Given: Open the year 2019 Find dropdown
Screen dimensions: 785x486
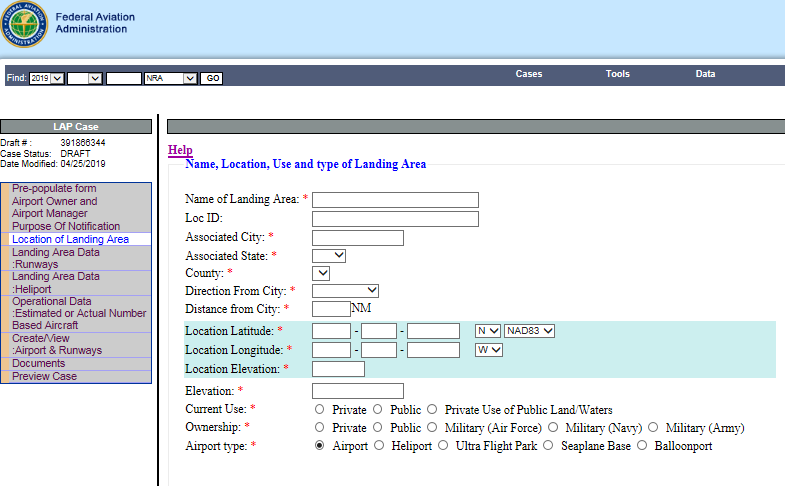Looking at the screenshot, I should pyautogui.click(x=47, y=78).
